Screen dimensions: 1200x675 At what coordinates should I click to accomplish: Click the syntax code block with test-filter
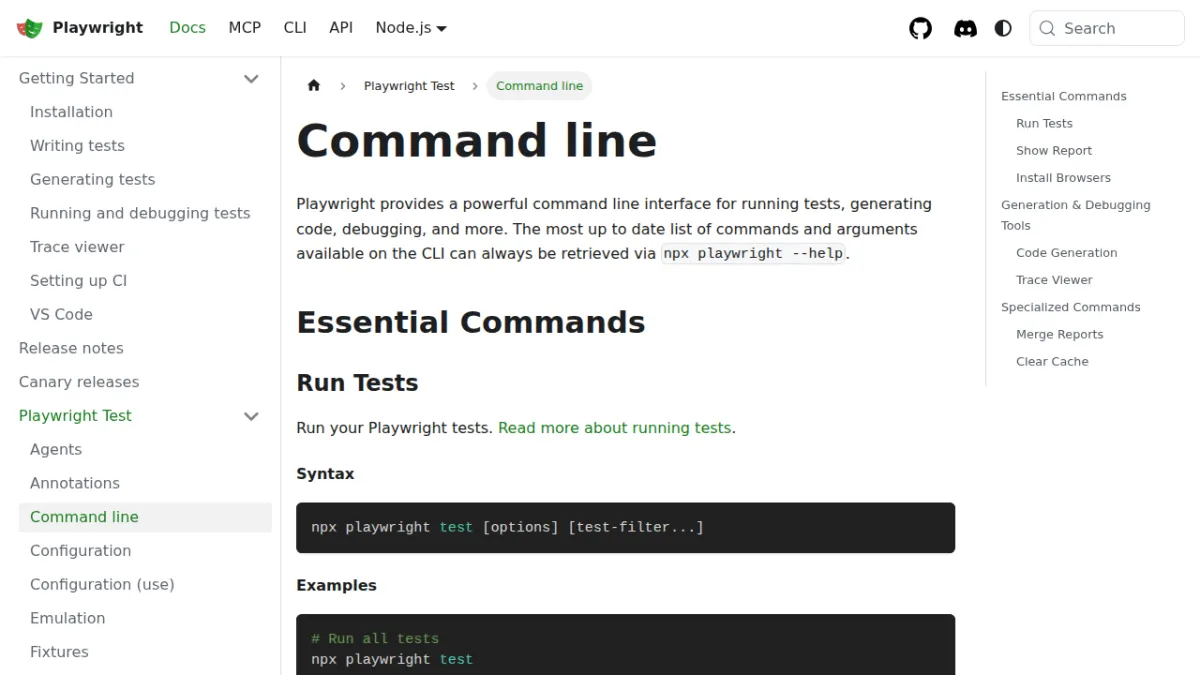pyautogui.click(x=625, y=528)
